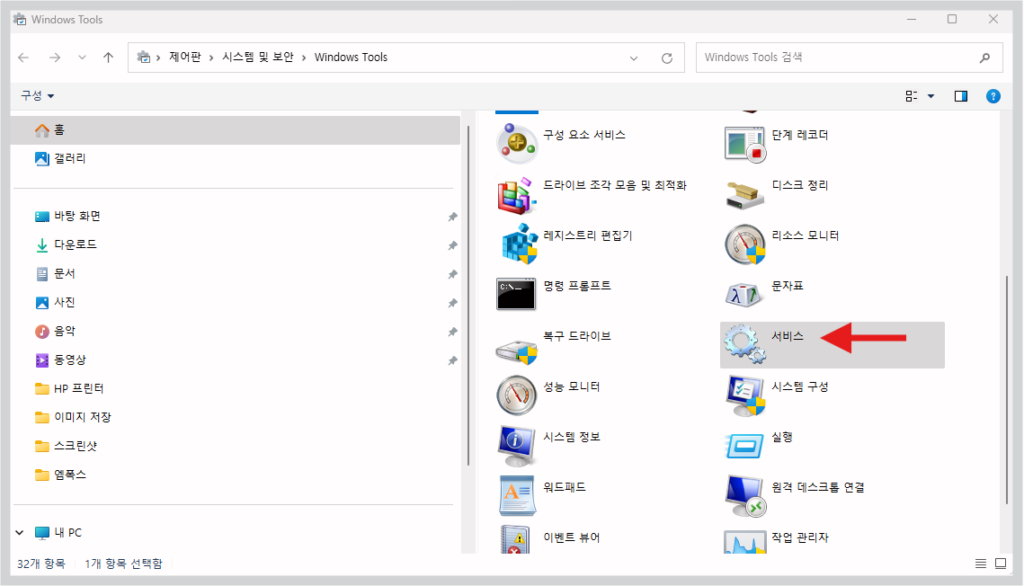Open 문서 quick access folder

64,274
